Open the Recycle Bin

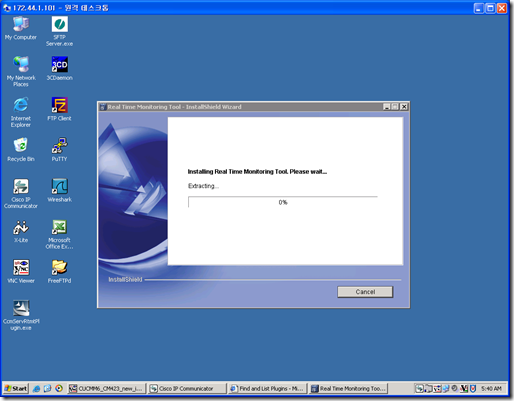pyautogui.click(x=21, y=150)
